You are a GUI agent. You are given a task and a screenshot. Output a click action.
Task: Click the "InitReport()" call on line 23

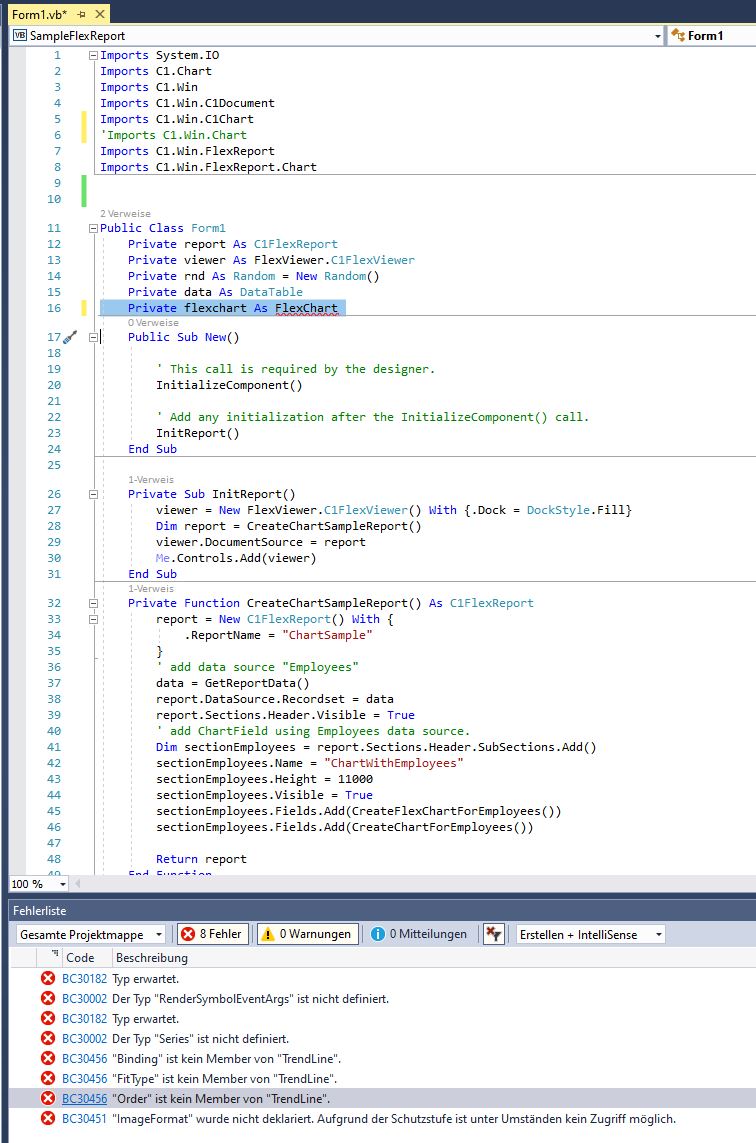pos(198,433)
